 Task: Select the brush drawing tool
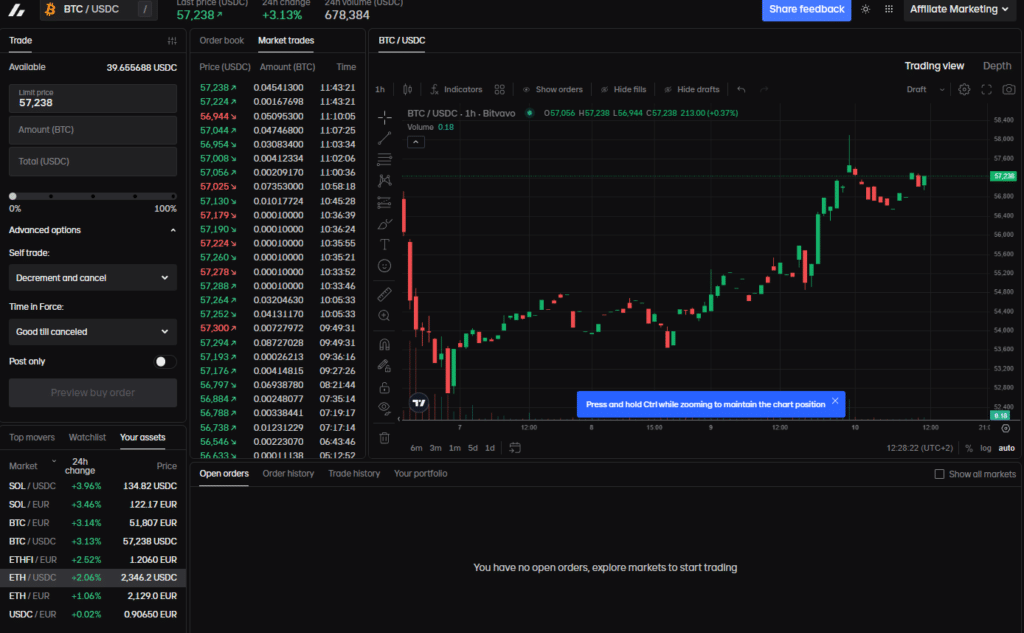(385, 224)
